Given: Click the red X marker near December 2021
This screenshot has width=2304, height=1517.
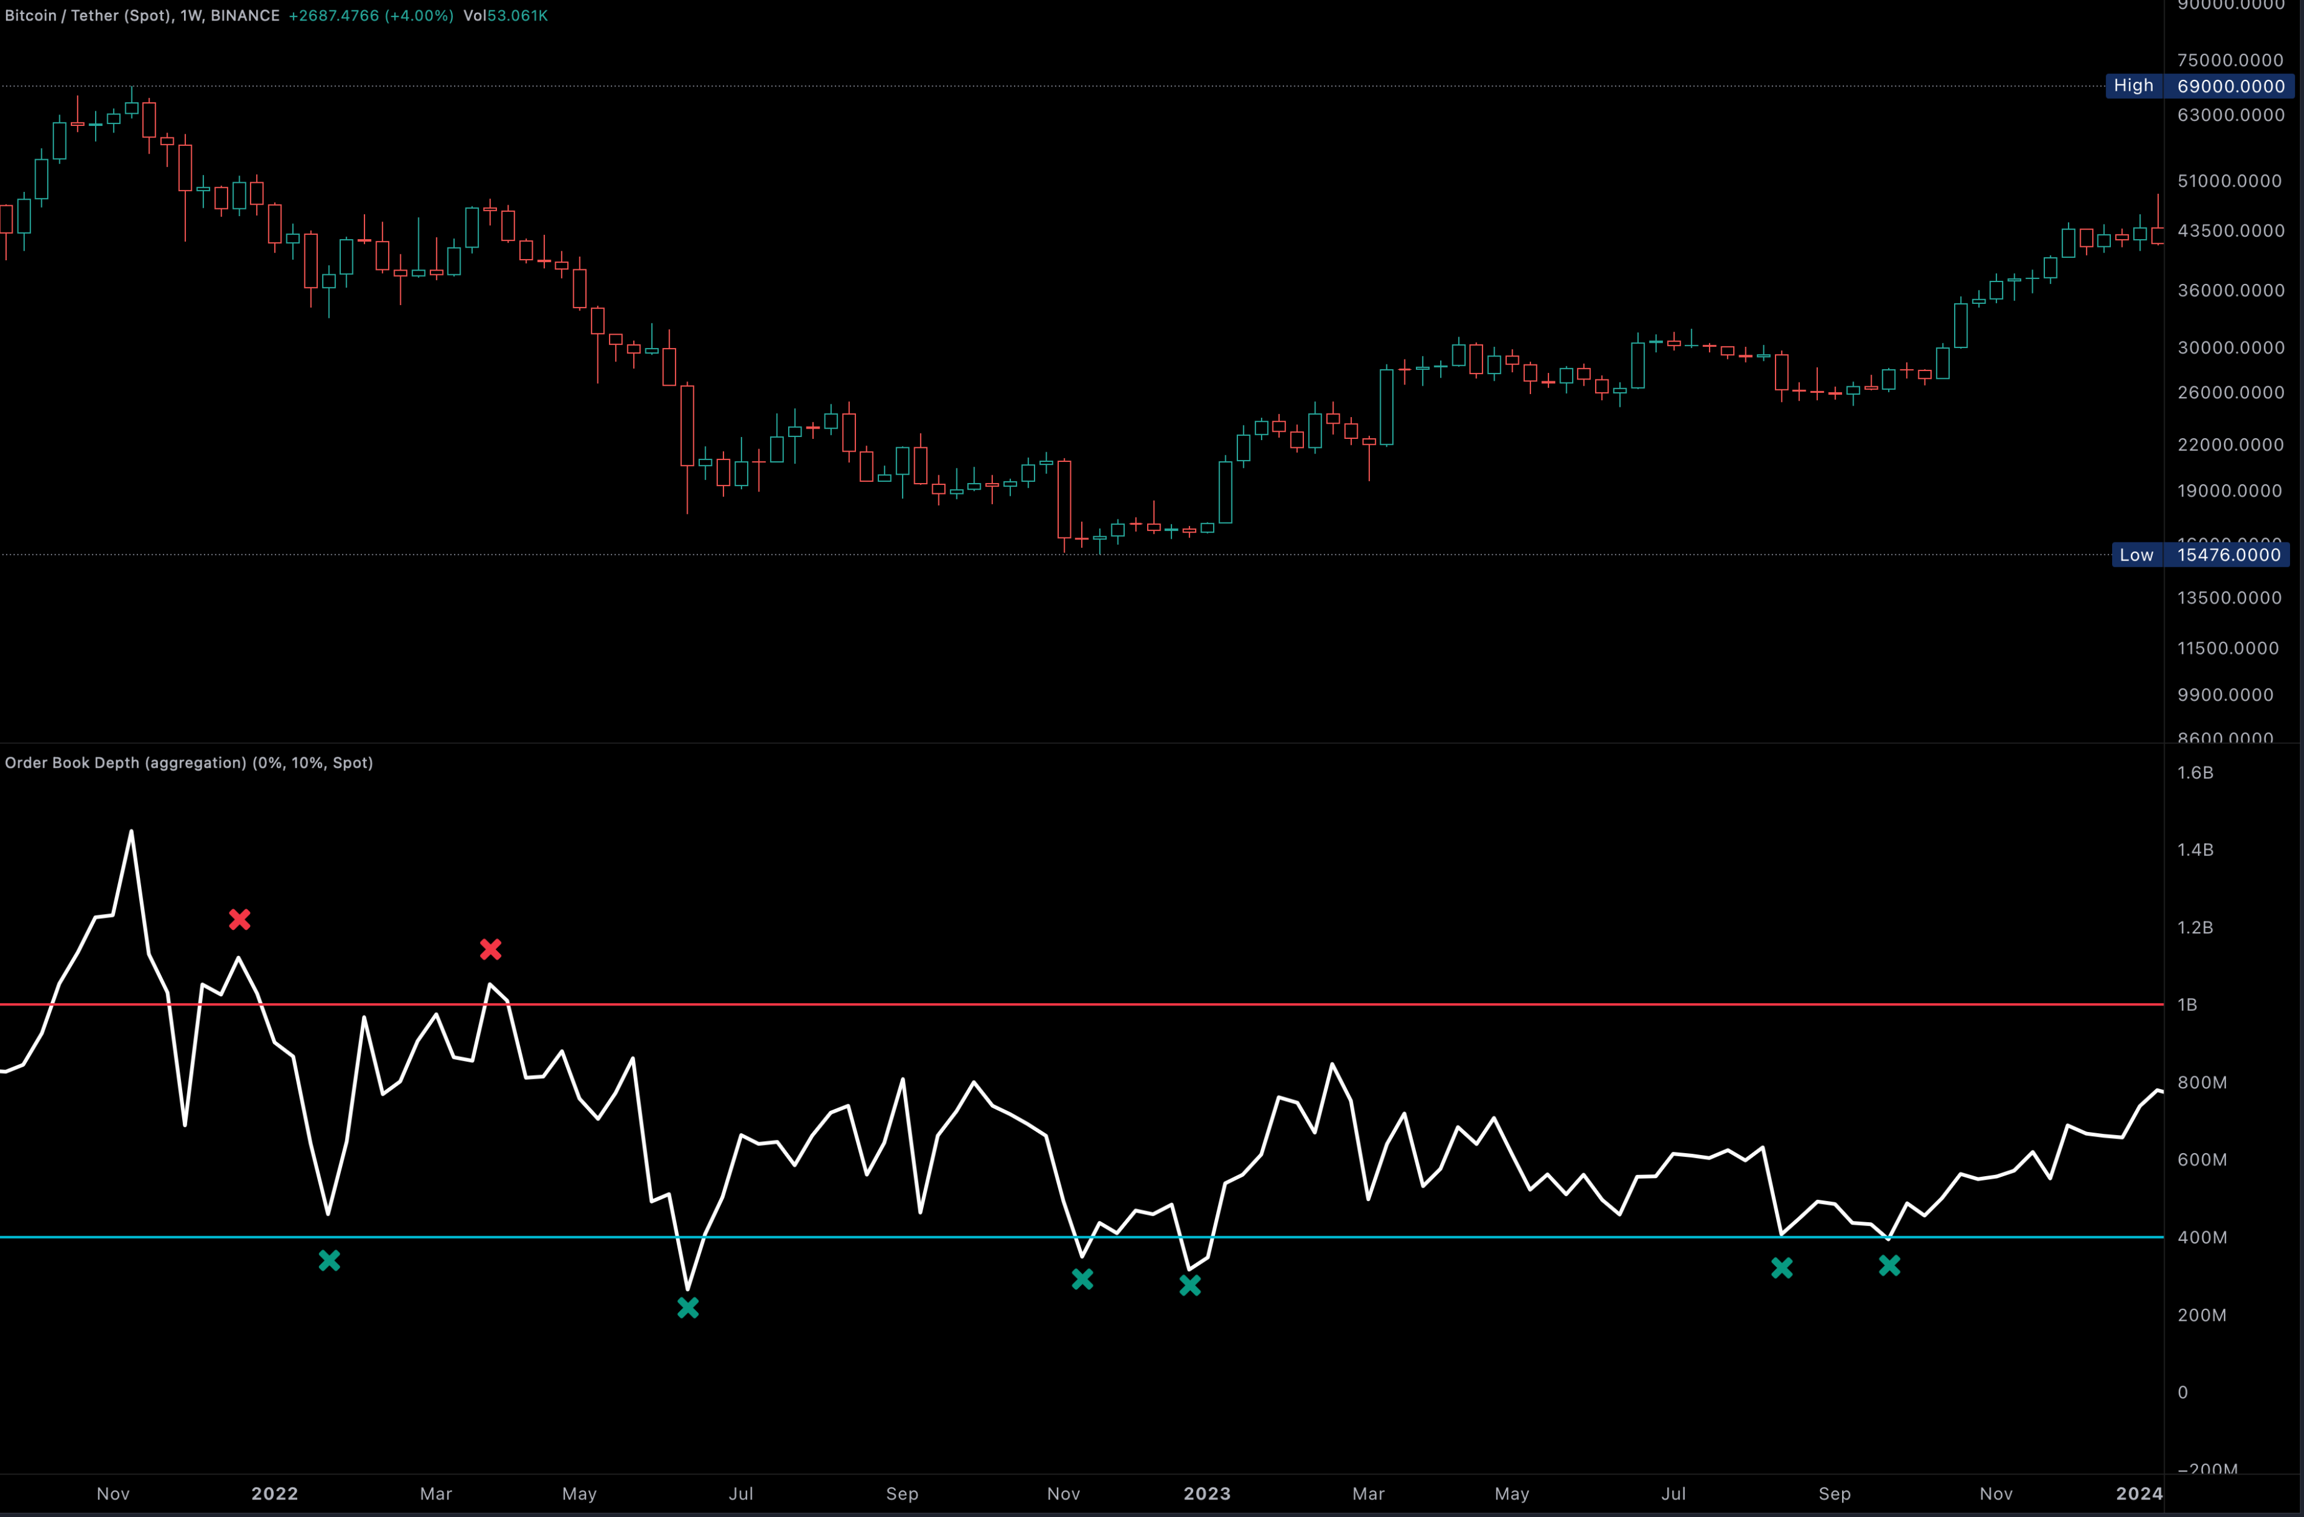Looking at the screenshot, I should [239, 919].
